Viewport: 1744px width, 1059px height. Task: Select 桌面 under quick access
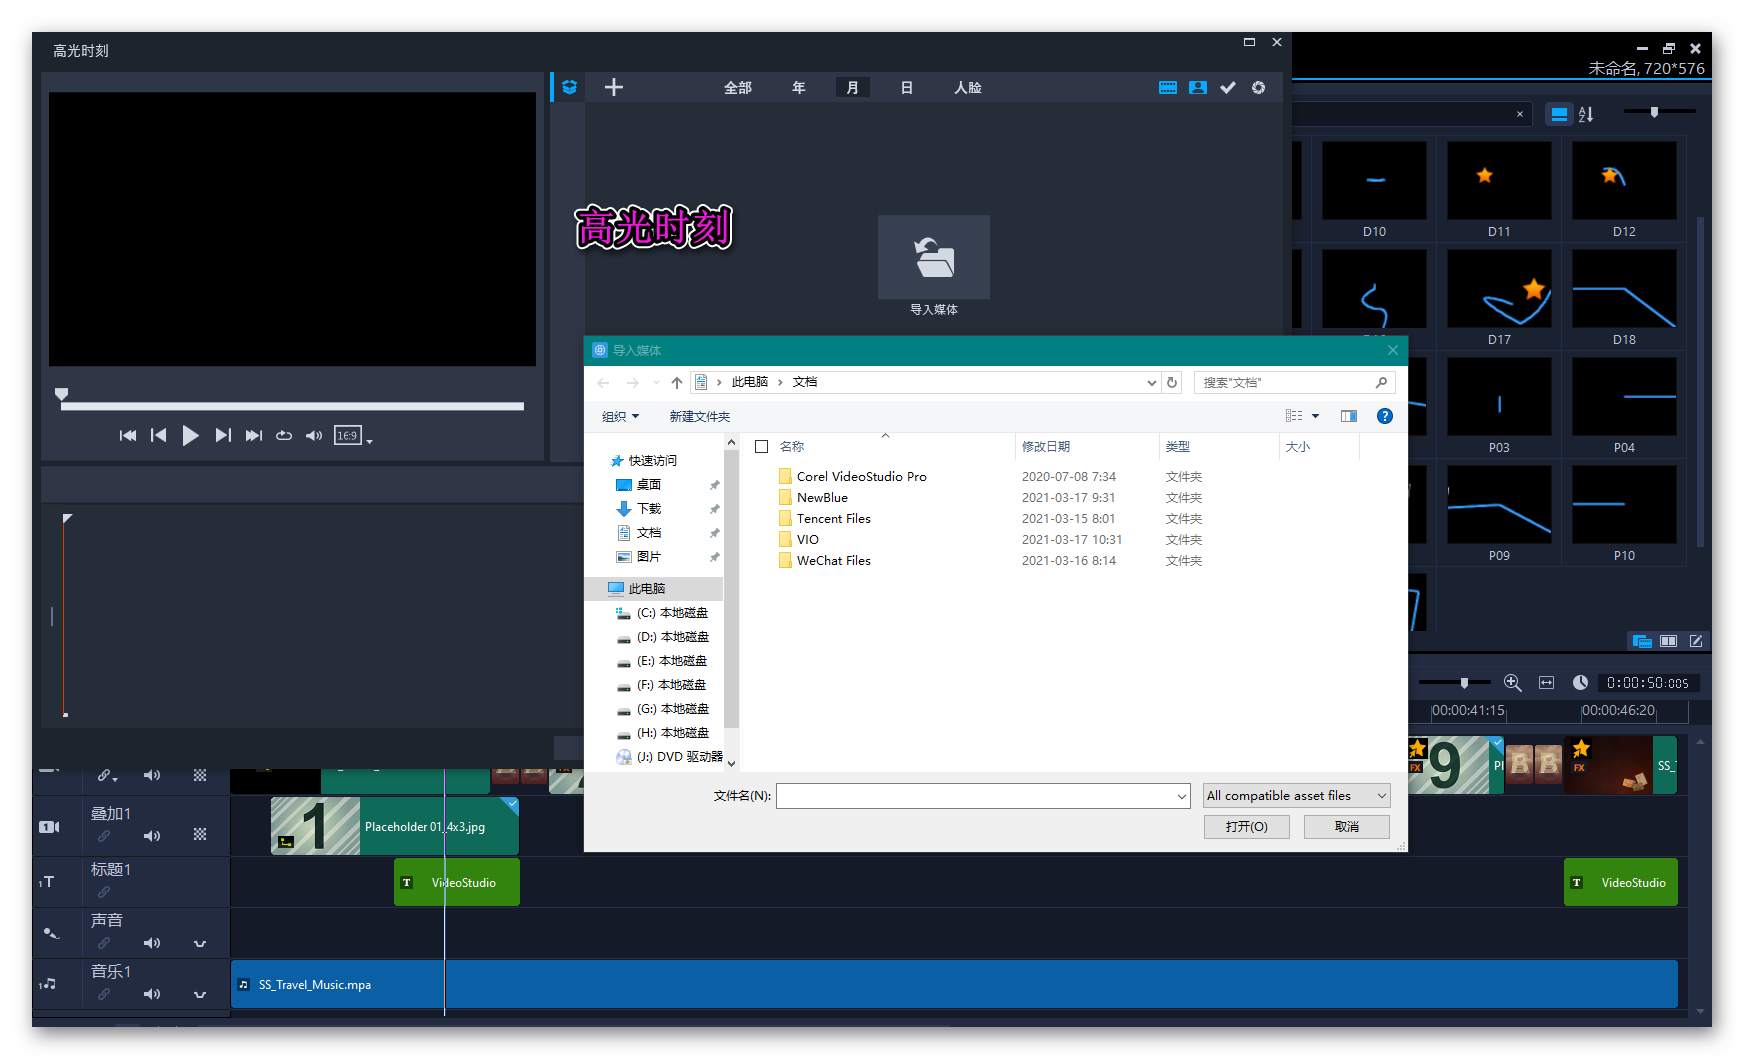tap(649, 485)
